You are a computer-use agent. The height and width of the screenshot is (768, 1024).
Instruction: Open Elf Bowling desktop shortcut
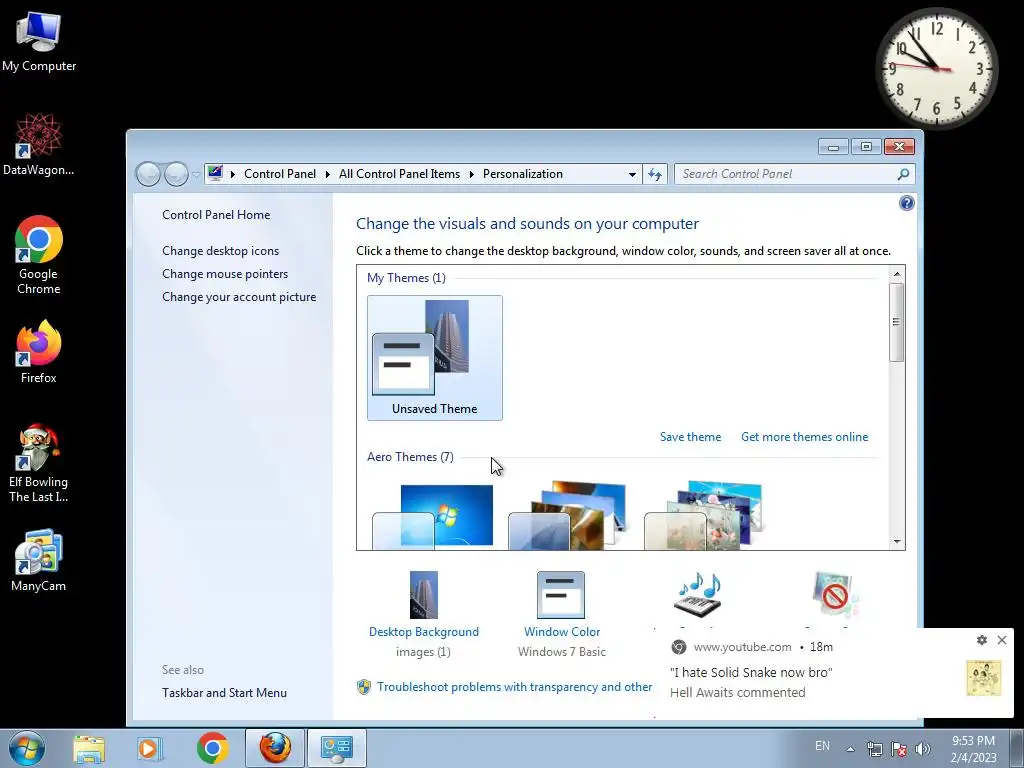point(39,462)
